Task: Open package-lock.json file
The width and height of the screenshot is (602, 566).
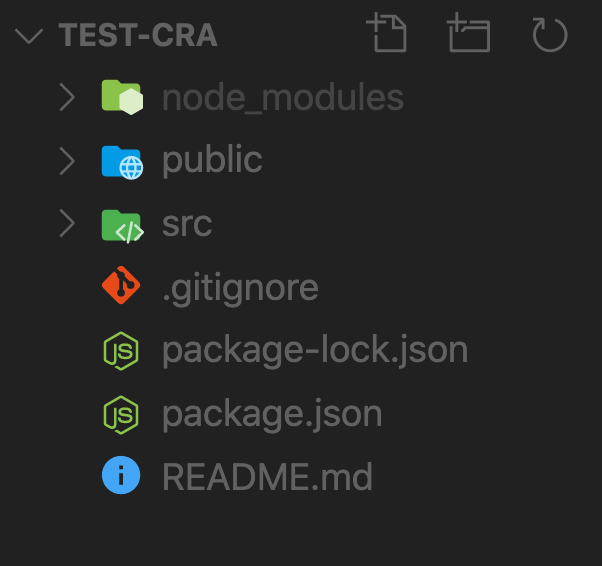Action: [x=315, y=351]
